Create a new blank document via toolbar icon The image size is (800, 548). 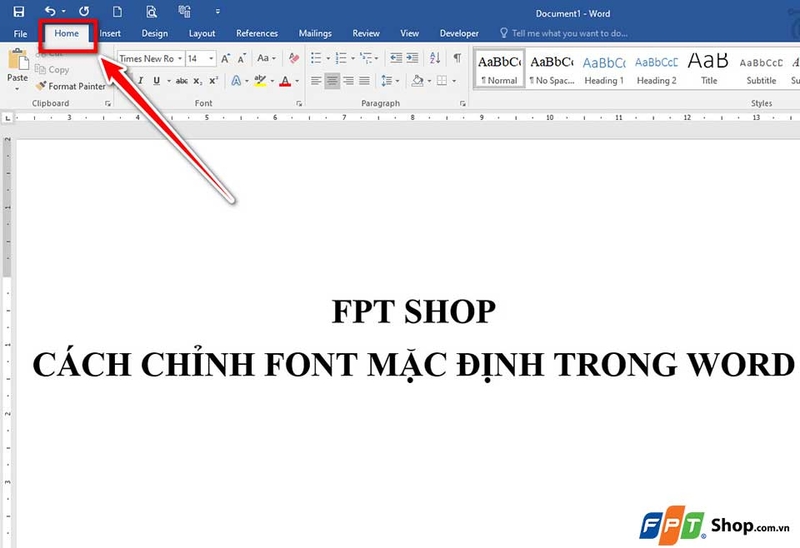[x=117, y=11]
